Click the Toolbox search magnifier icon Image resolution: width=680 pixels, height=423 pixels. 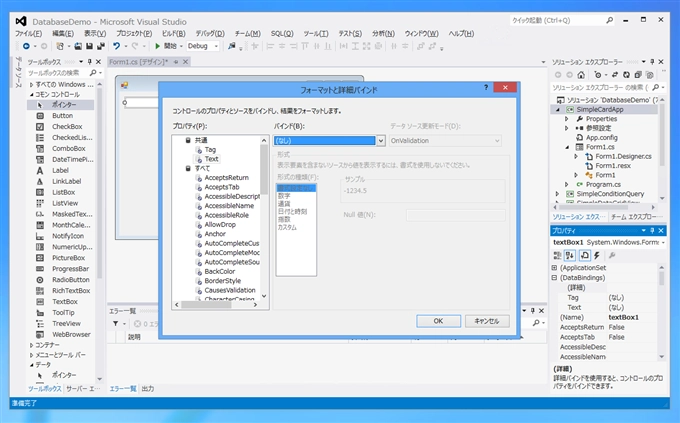click(x=93, y=72)
